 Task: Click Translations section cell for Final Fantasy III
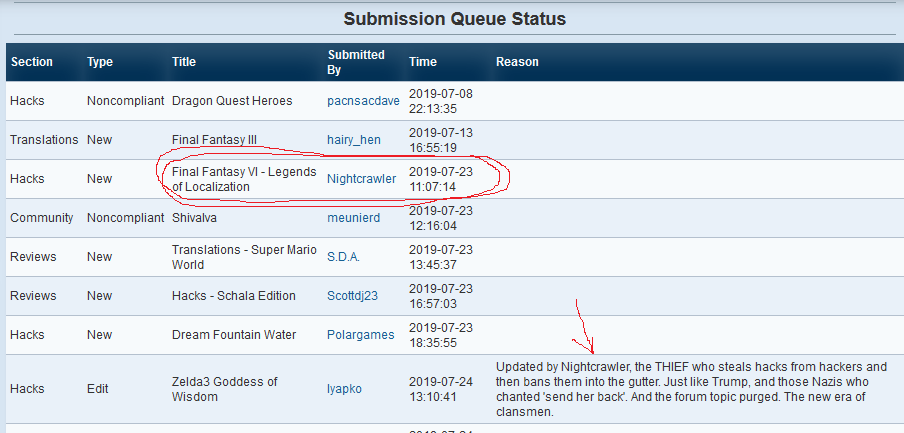point(44,140)
